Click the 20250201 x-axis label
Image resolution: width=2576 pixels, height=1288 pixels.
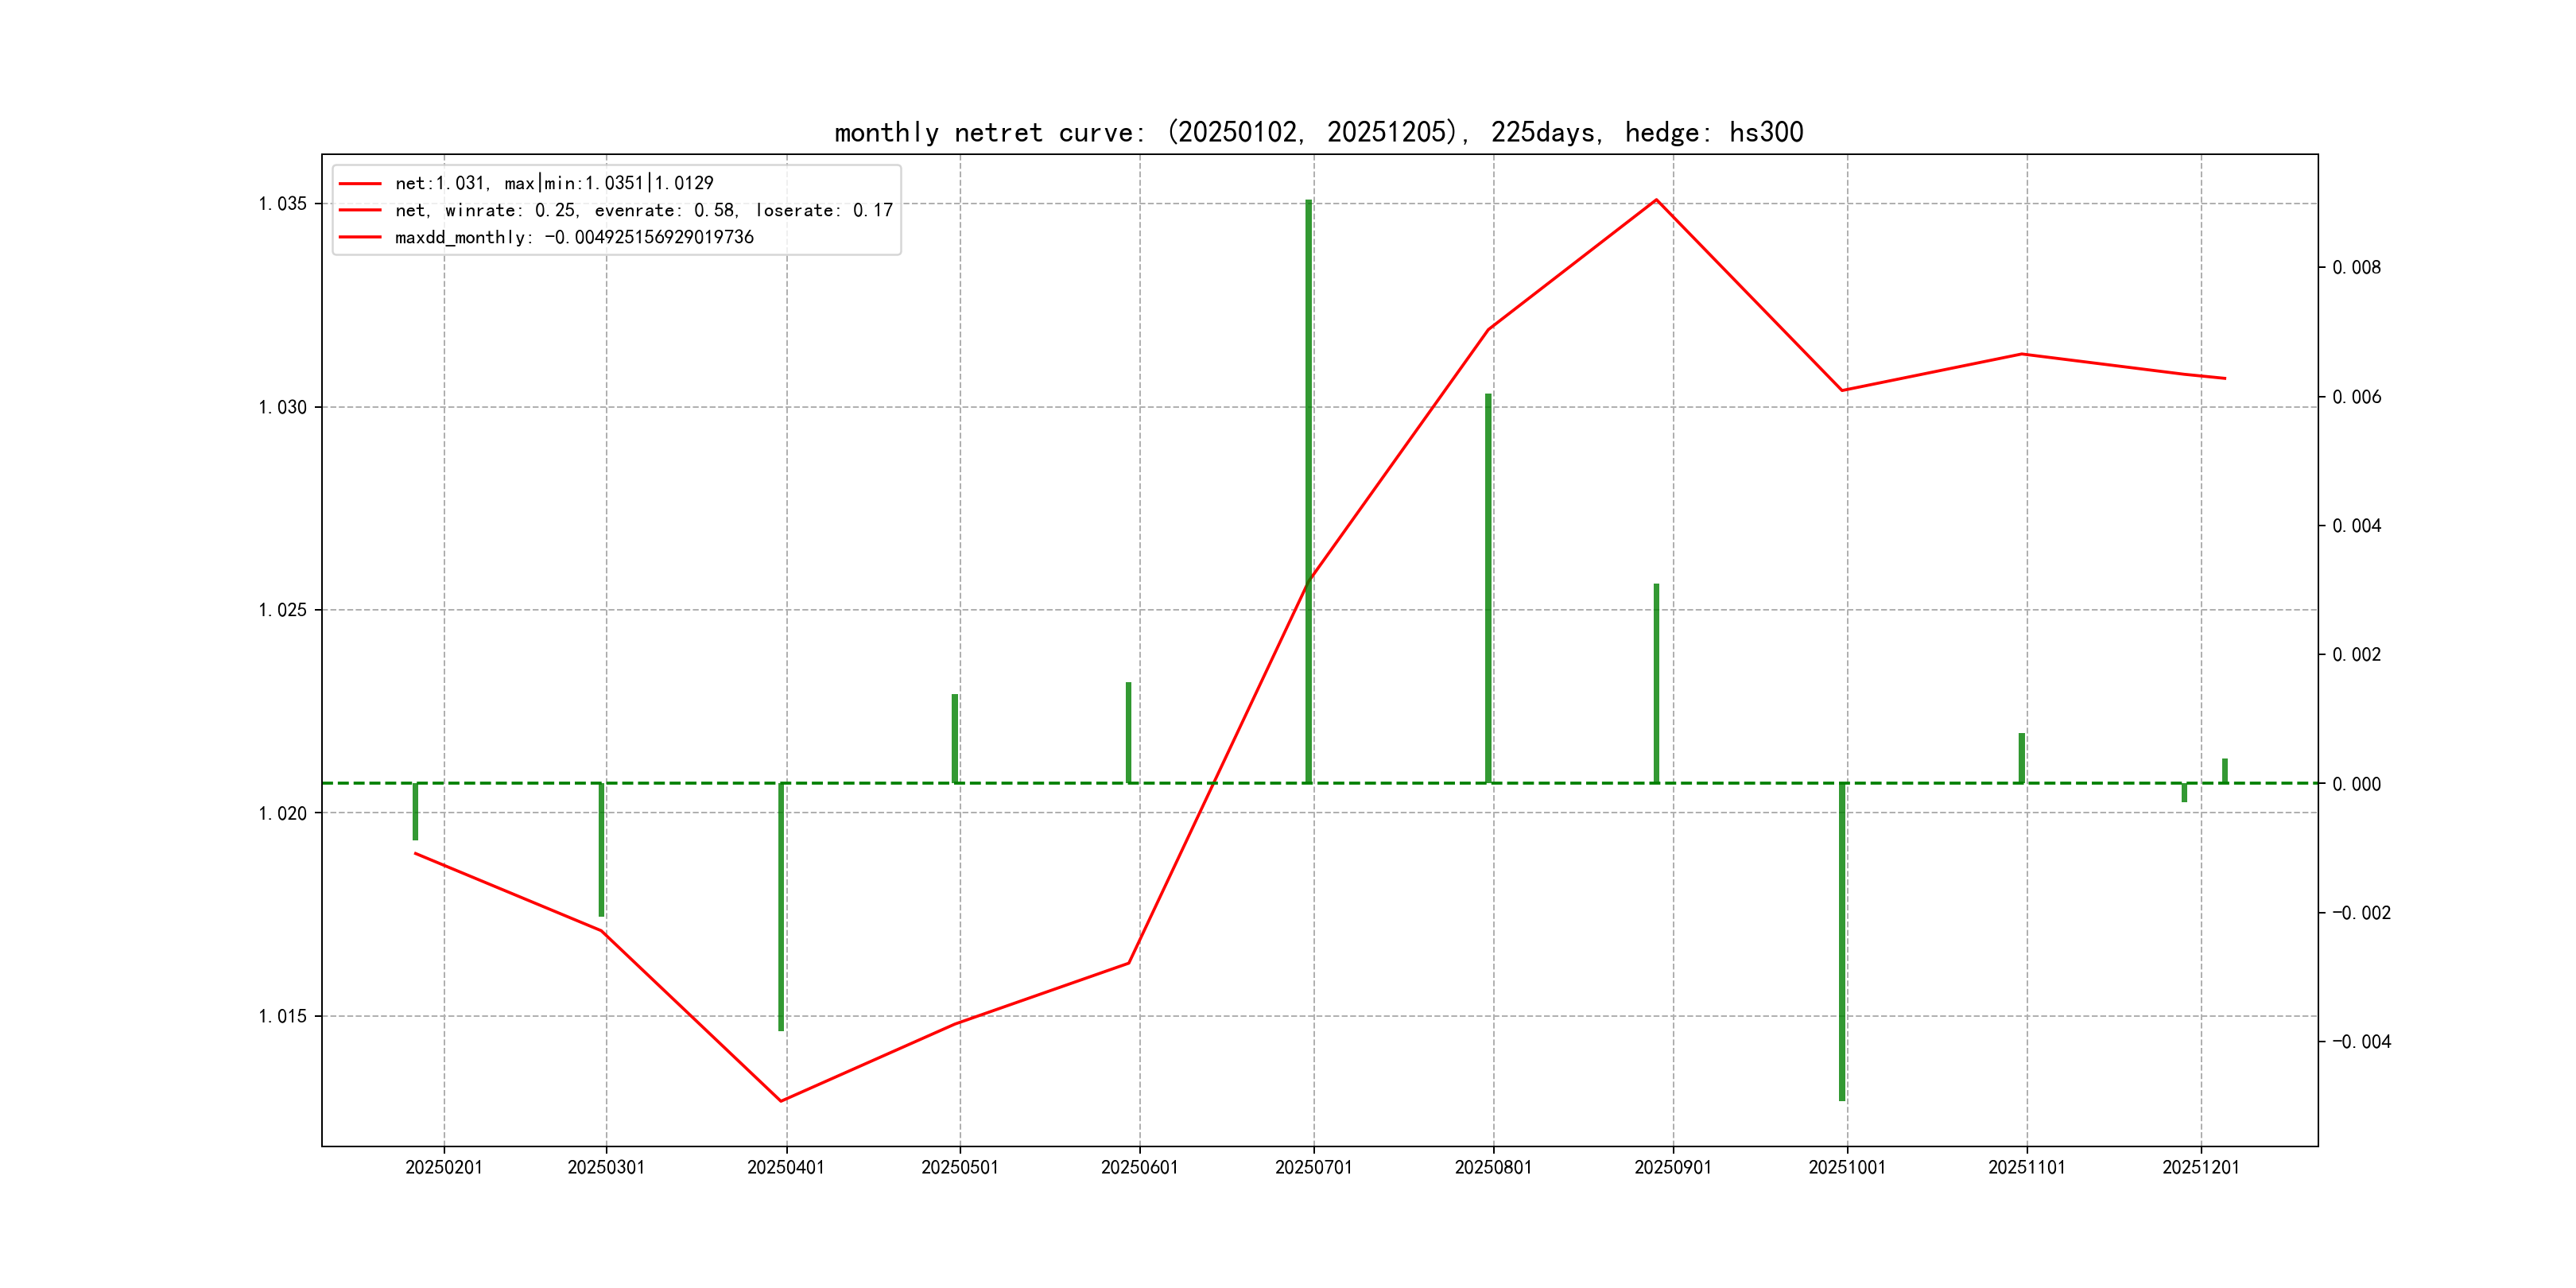click(x=444, y=1167)
